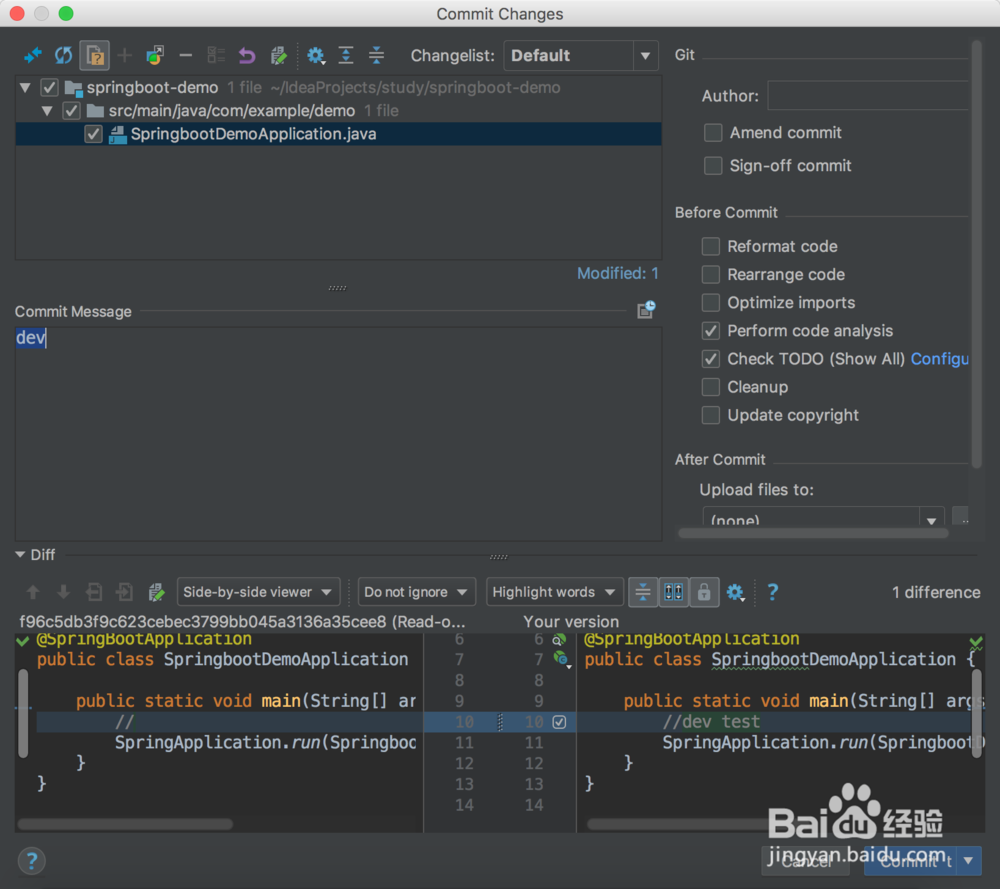Check the Amend commit option

(713, 132)
